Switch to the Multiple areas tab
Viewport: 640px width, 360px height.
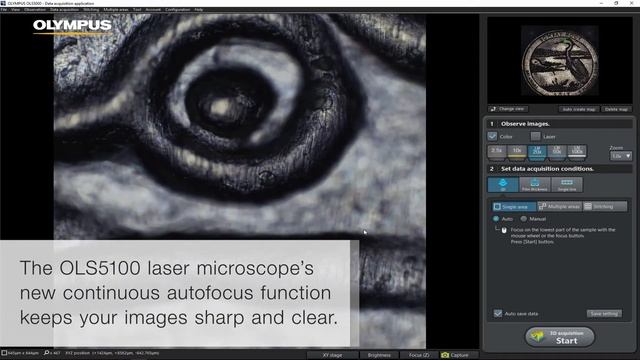(x=560, y=207)
